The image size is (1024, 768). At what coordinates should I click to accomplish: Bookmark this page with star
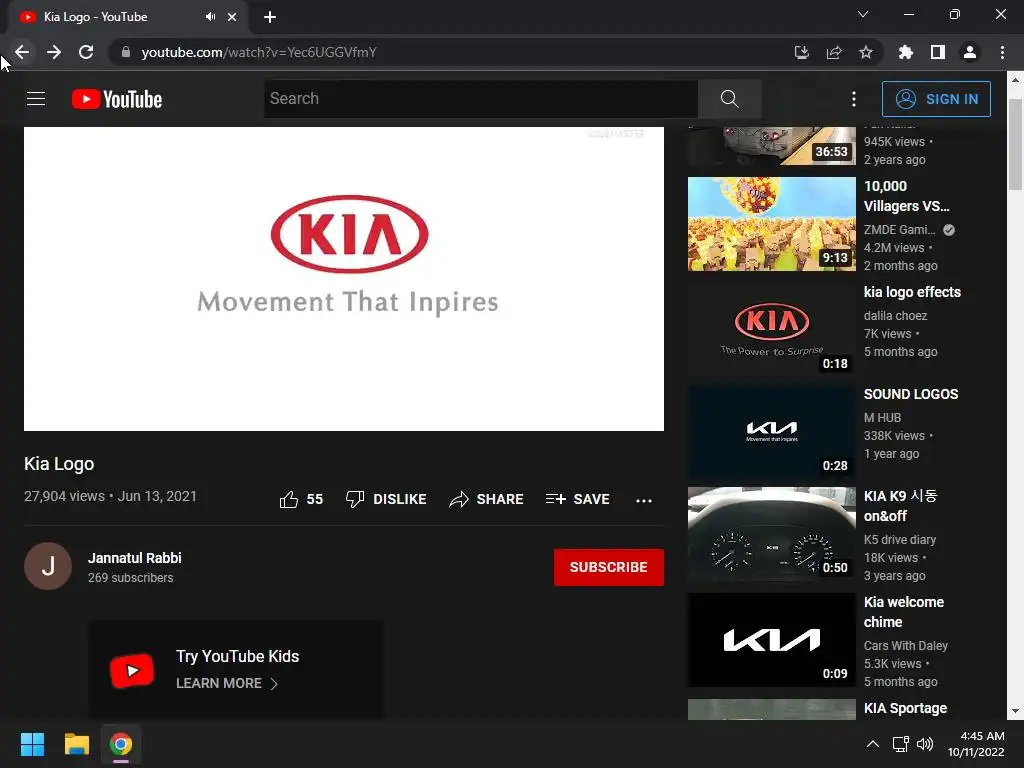coord(866,52)
